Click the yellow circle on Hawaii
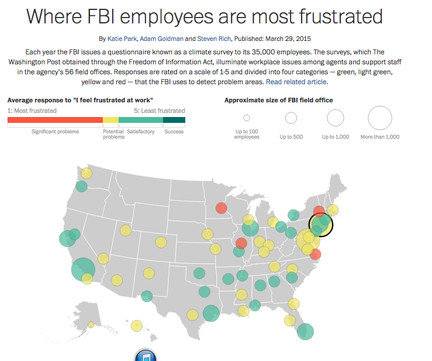The image size is (432, 361). click(x=137, y=326)
